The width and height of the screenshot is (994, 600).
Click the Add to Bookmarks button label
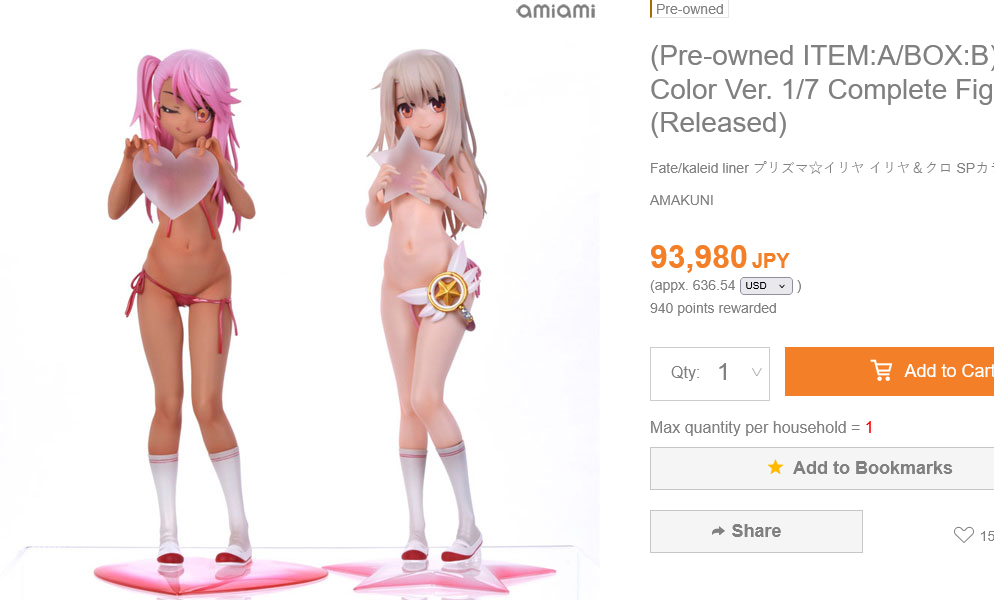click(x=872, y=468)
